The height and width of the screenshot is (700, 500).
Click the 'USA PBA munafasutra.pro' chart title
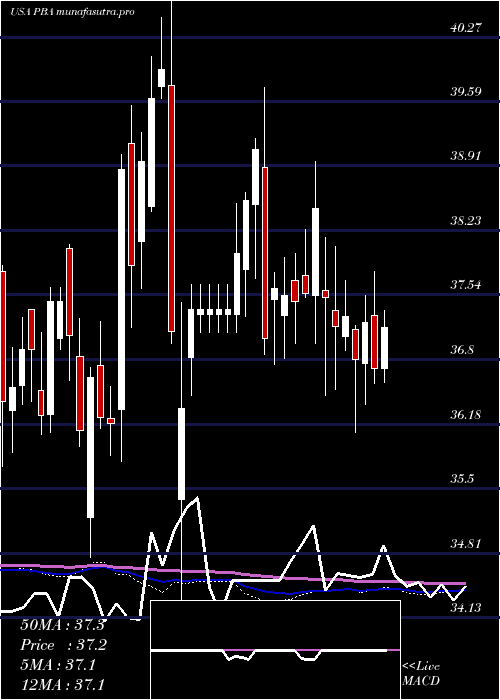pos(72,12)
